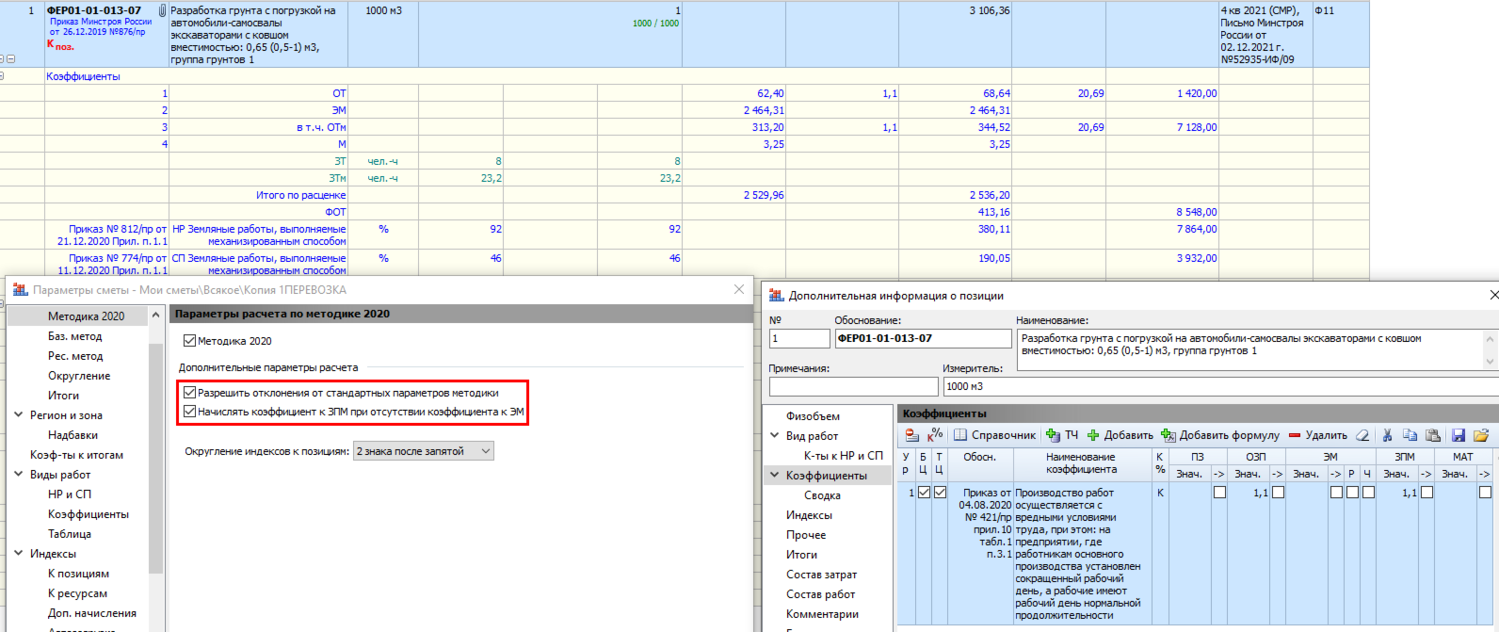The image size is (1499, 632).
Task: Collapse the Вид работ tree node
Action: click(x=774, y=436)
